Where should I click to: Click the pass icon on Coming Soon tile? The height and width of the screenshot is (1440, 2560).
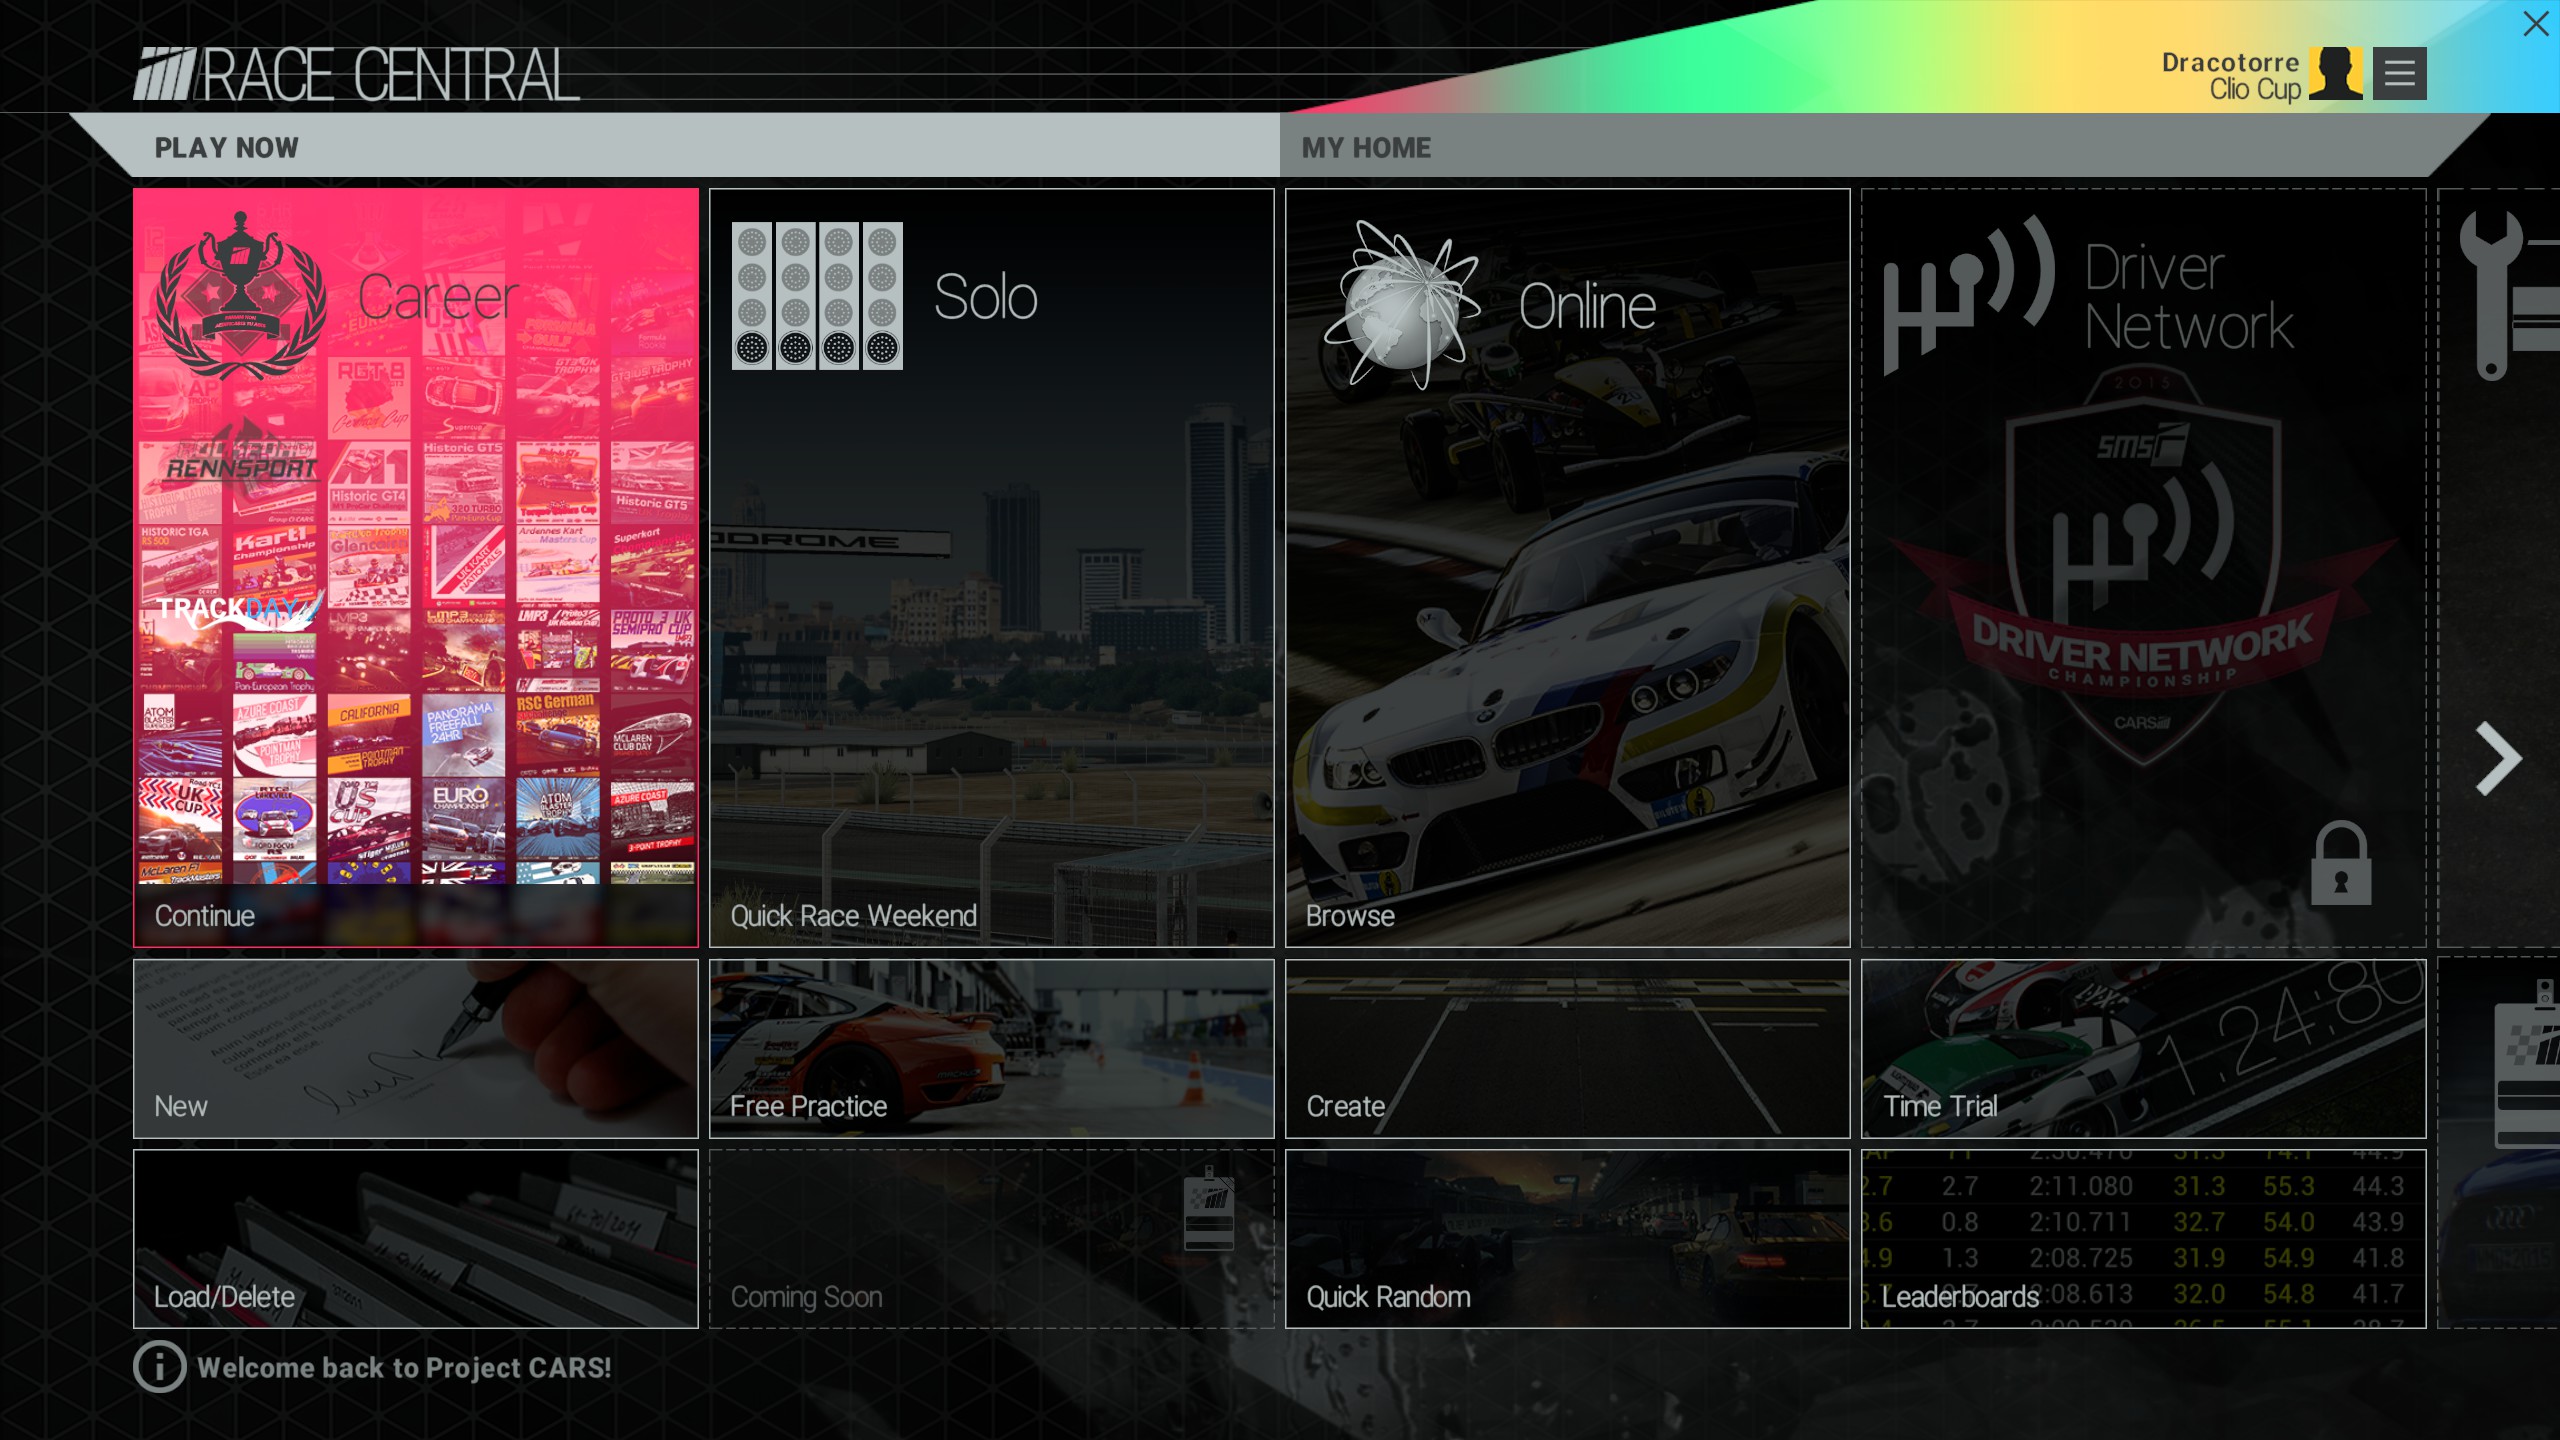point(1209,1208)
